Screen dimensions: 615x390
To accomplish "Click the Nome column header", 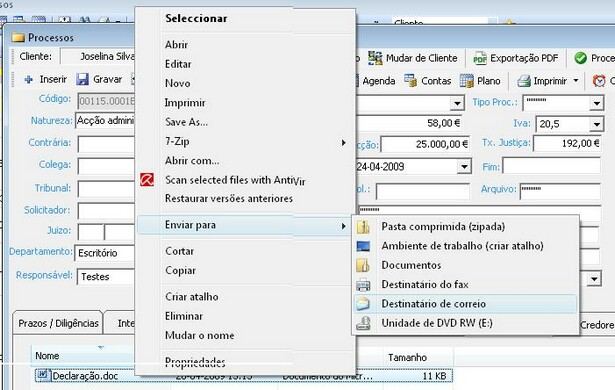I will click(47, 356).
